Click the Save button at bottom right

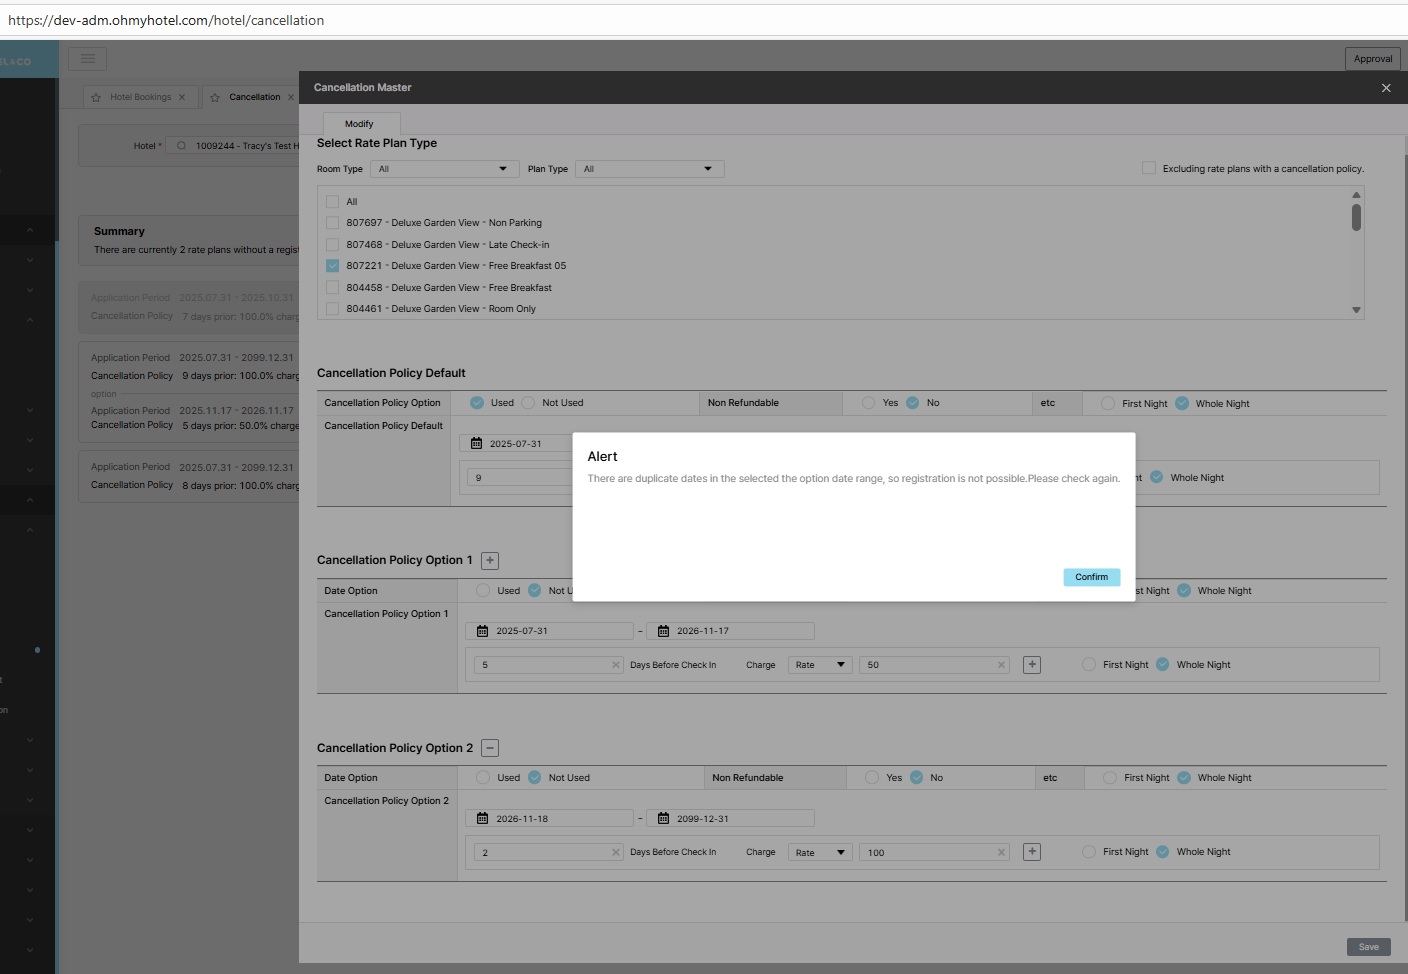click(1368, 947)
